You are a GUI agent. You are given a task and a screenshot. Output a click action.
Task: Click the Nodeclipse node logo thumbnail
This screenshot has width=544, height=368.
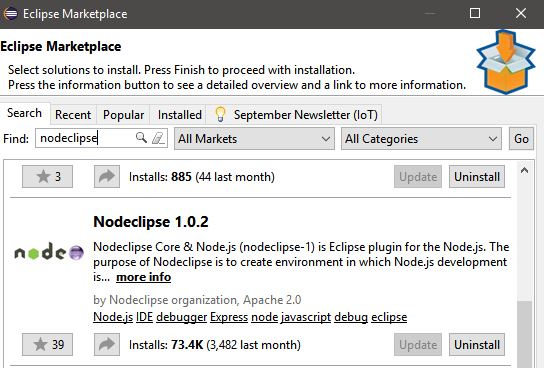(49, 252)
